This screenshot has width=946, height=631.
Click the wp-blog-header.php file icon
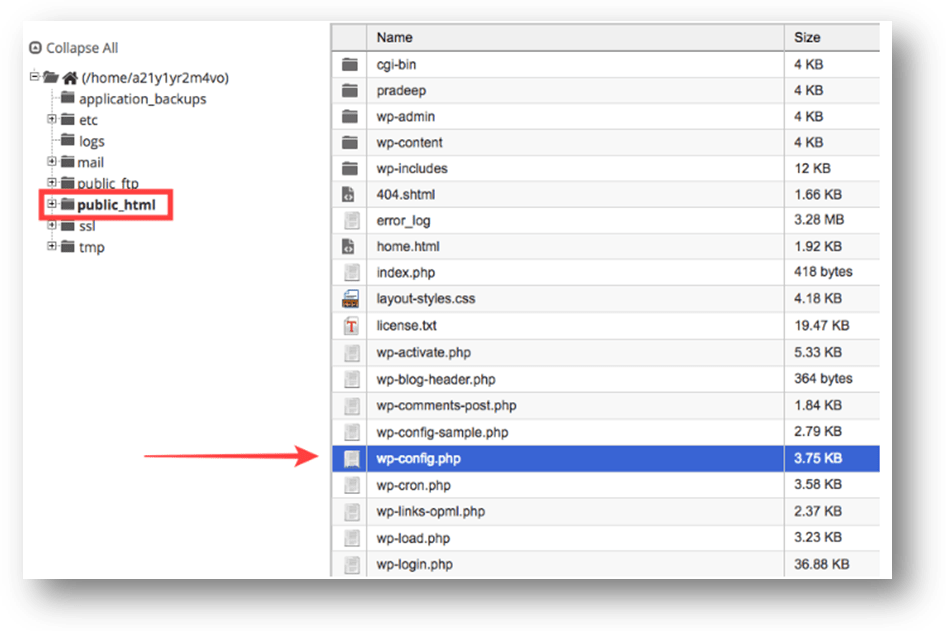352,379
